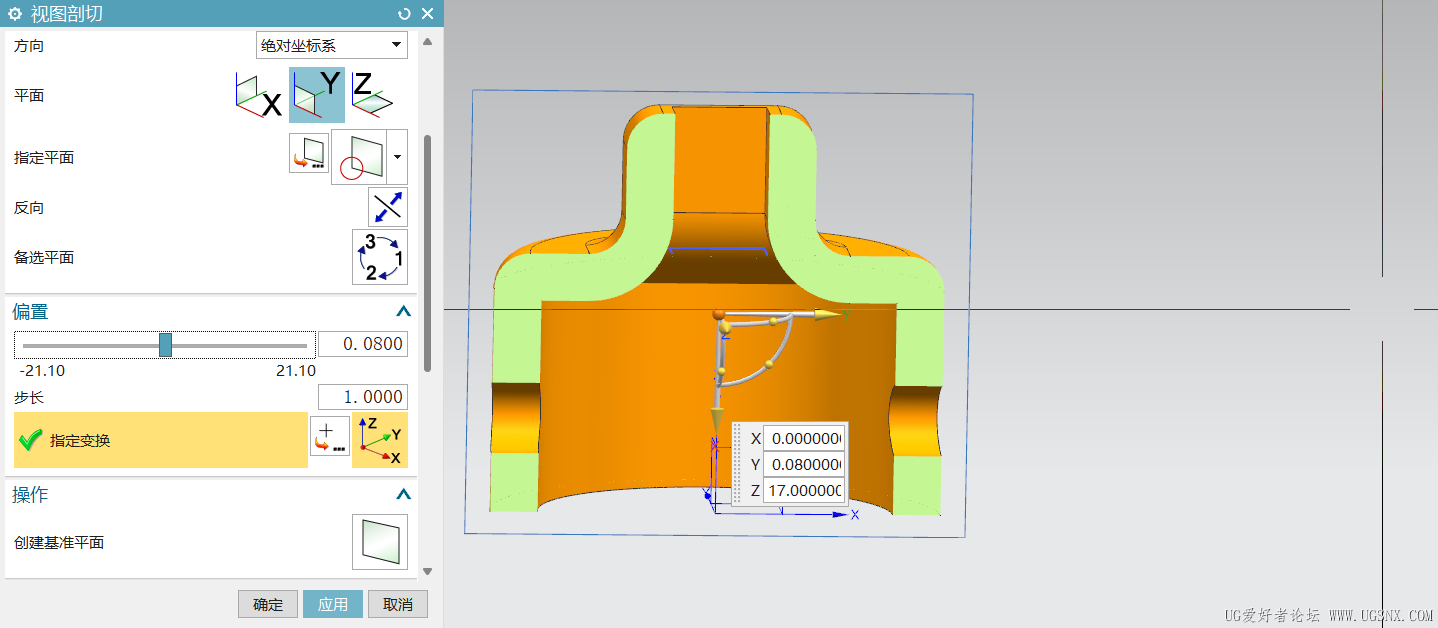The width and height of the screenshot is (1438, 628).
Task: Collapse the 偏置 section
Action: pos(403,312)
